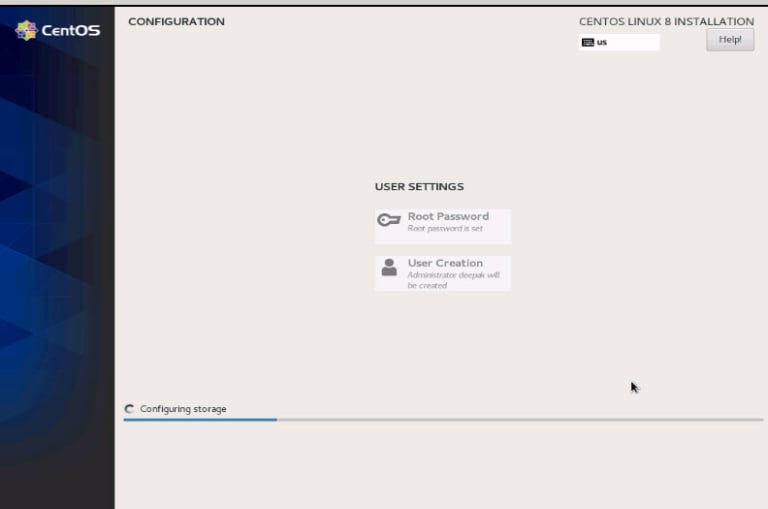
Task: Open the Help! button
Action: pos(730,39)
